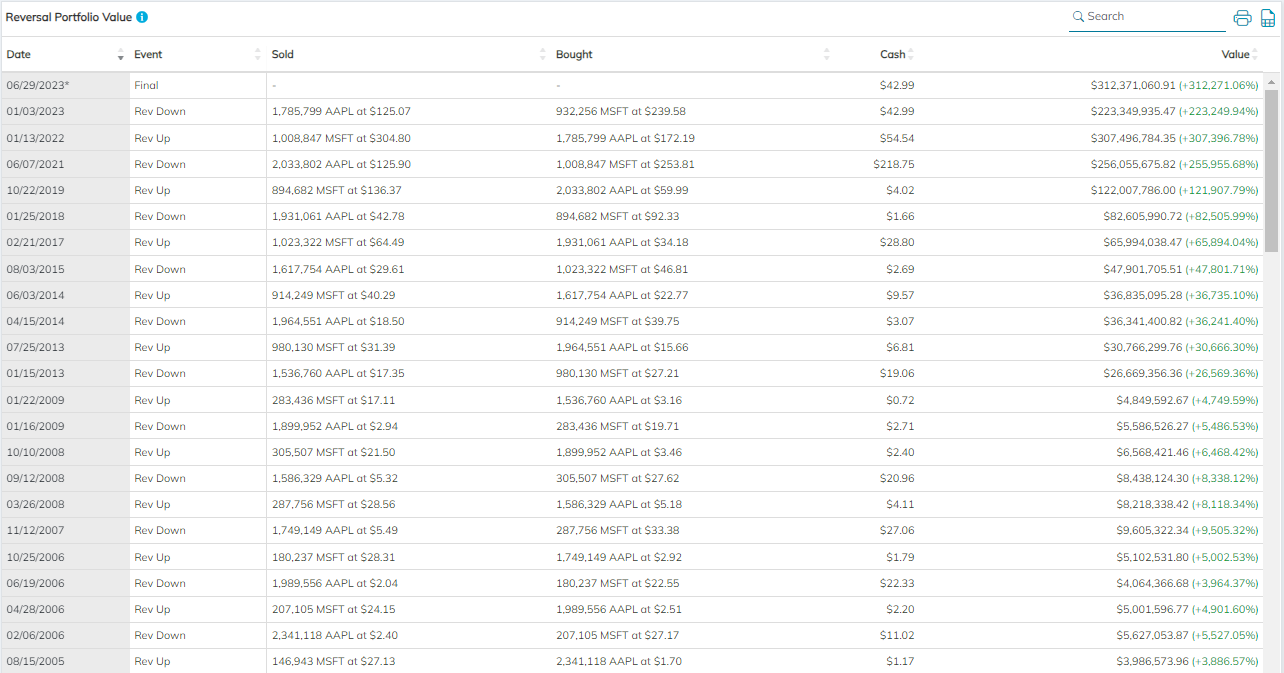Click the magnifier icon in the search box

1078,17
